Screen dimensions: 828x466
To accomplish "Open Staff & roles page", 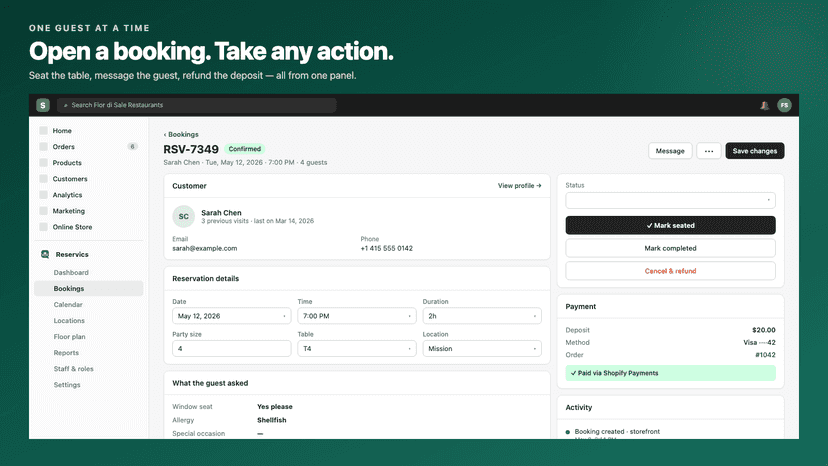I will click(73, 369).
